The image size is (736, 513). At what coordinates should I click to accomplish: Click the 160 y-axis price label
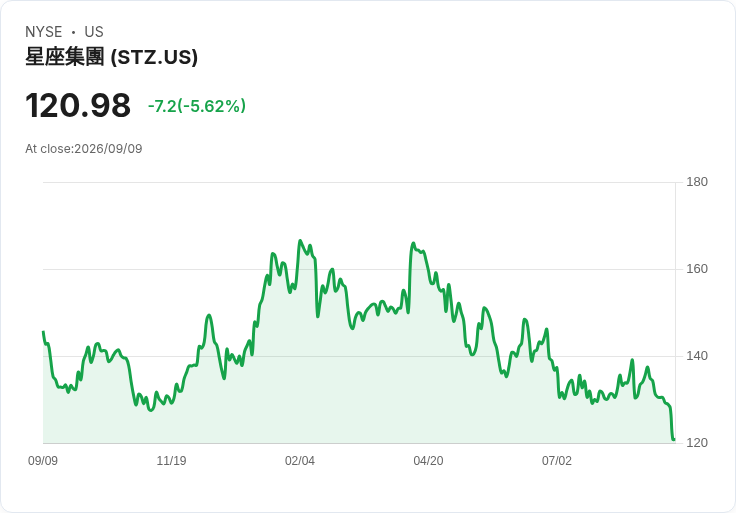[x=697, y=269]
